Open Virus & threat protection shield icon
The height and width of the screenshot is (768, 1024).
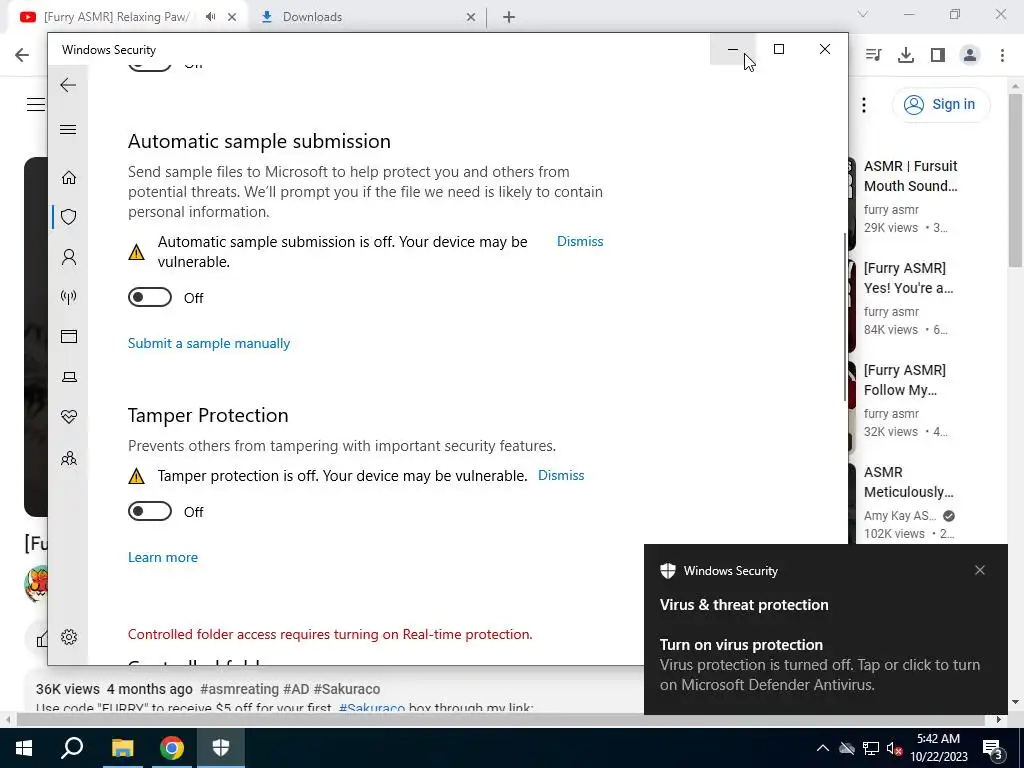point(69,217)
